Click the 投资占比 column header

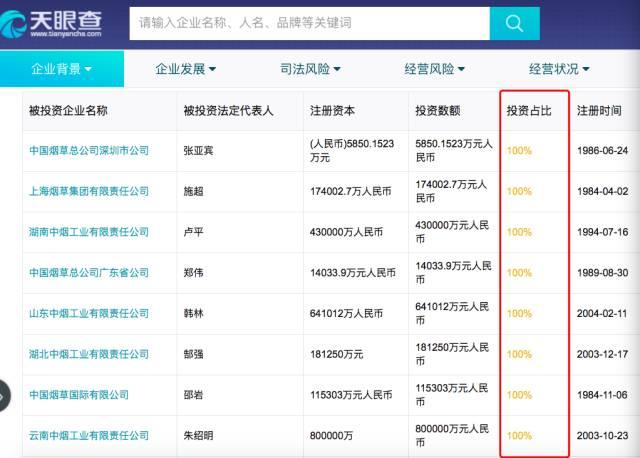tap(527, 110)
